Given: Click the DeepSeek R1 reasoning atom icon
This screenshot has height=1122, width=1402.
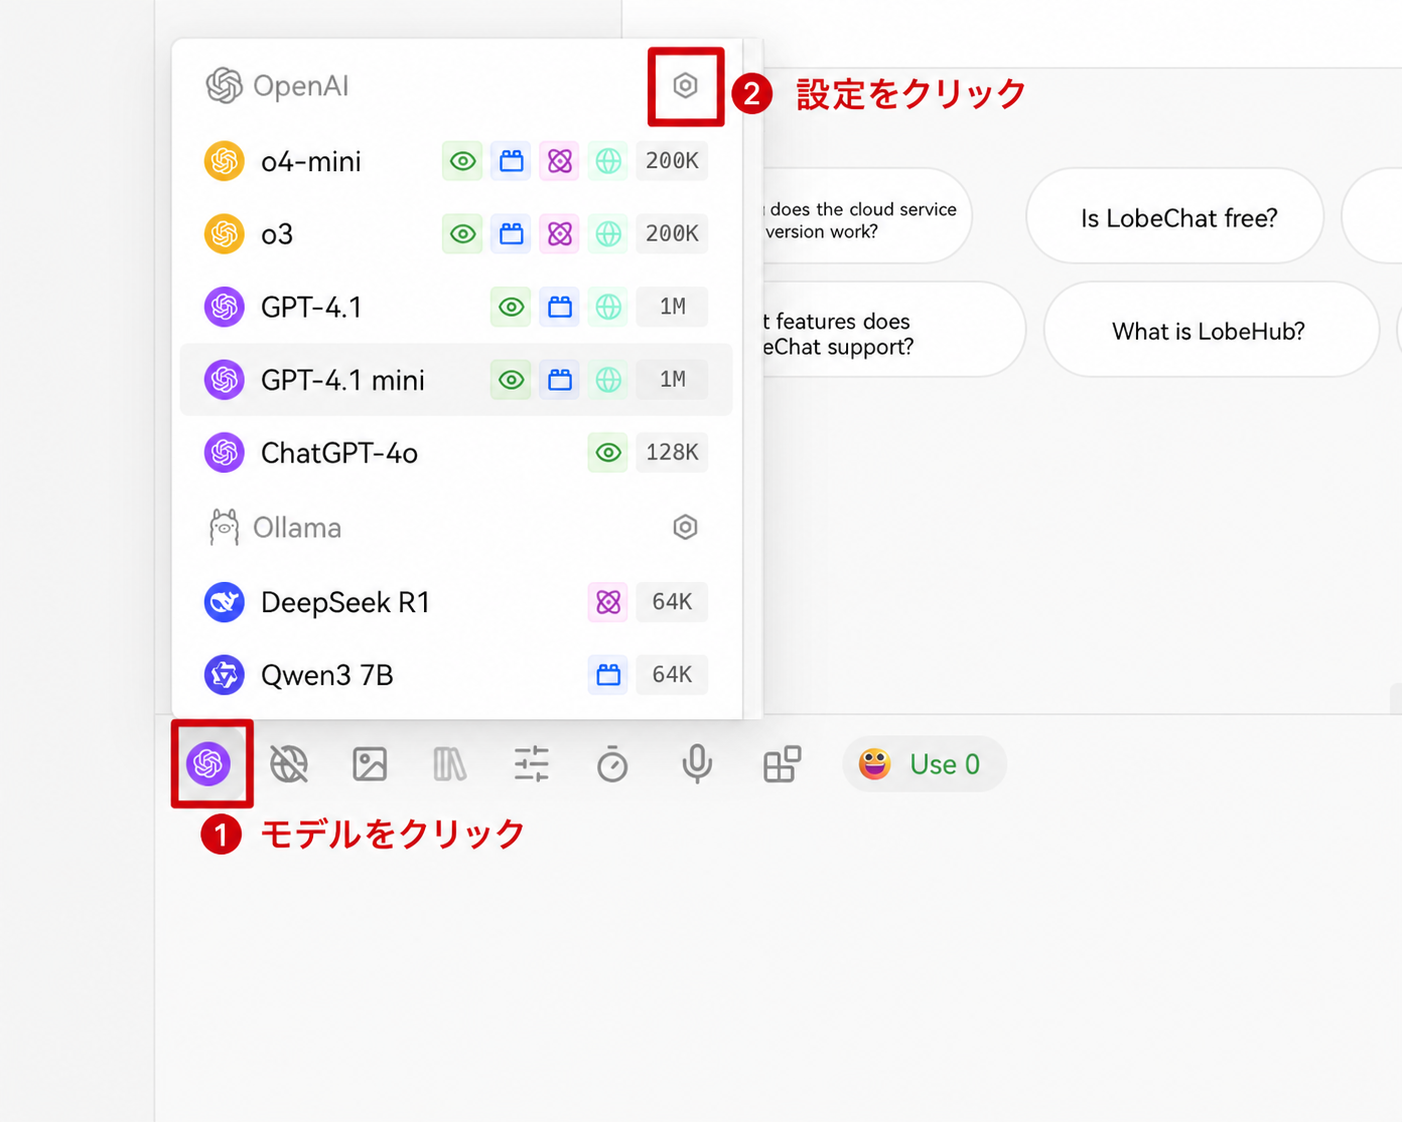Looking at the screenshot, I should click(x=608, y=602).
